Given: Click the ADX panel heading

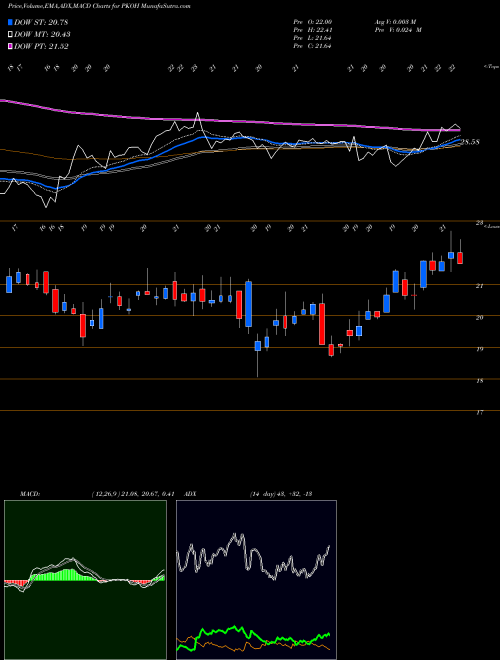Looking at the screenshot, I should [x=191, y=494].
